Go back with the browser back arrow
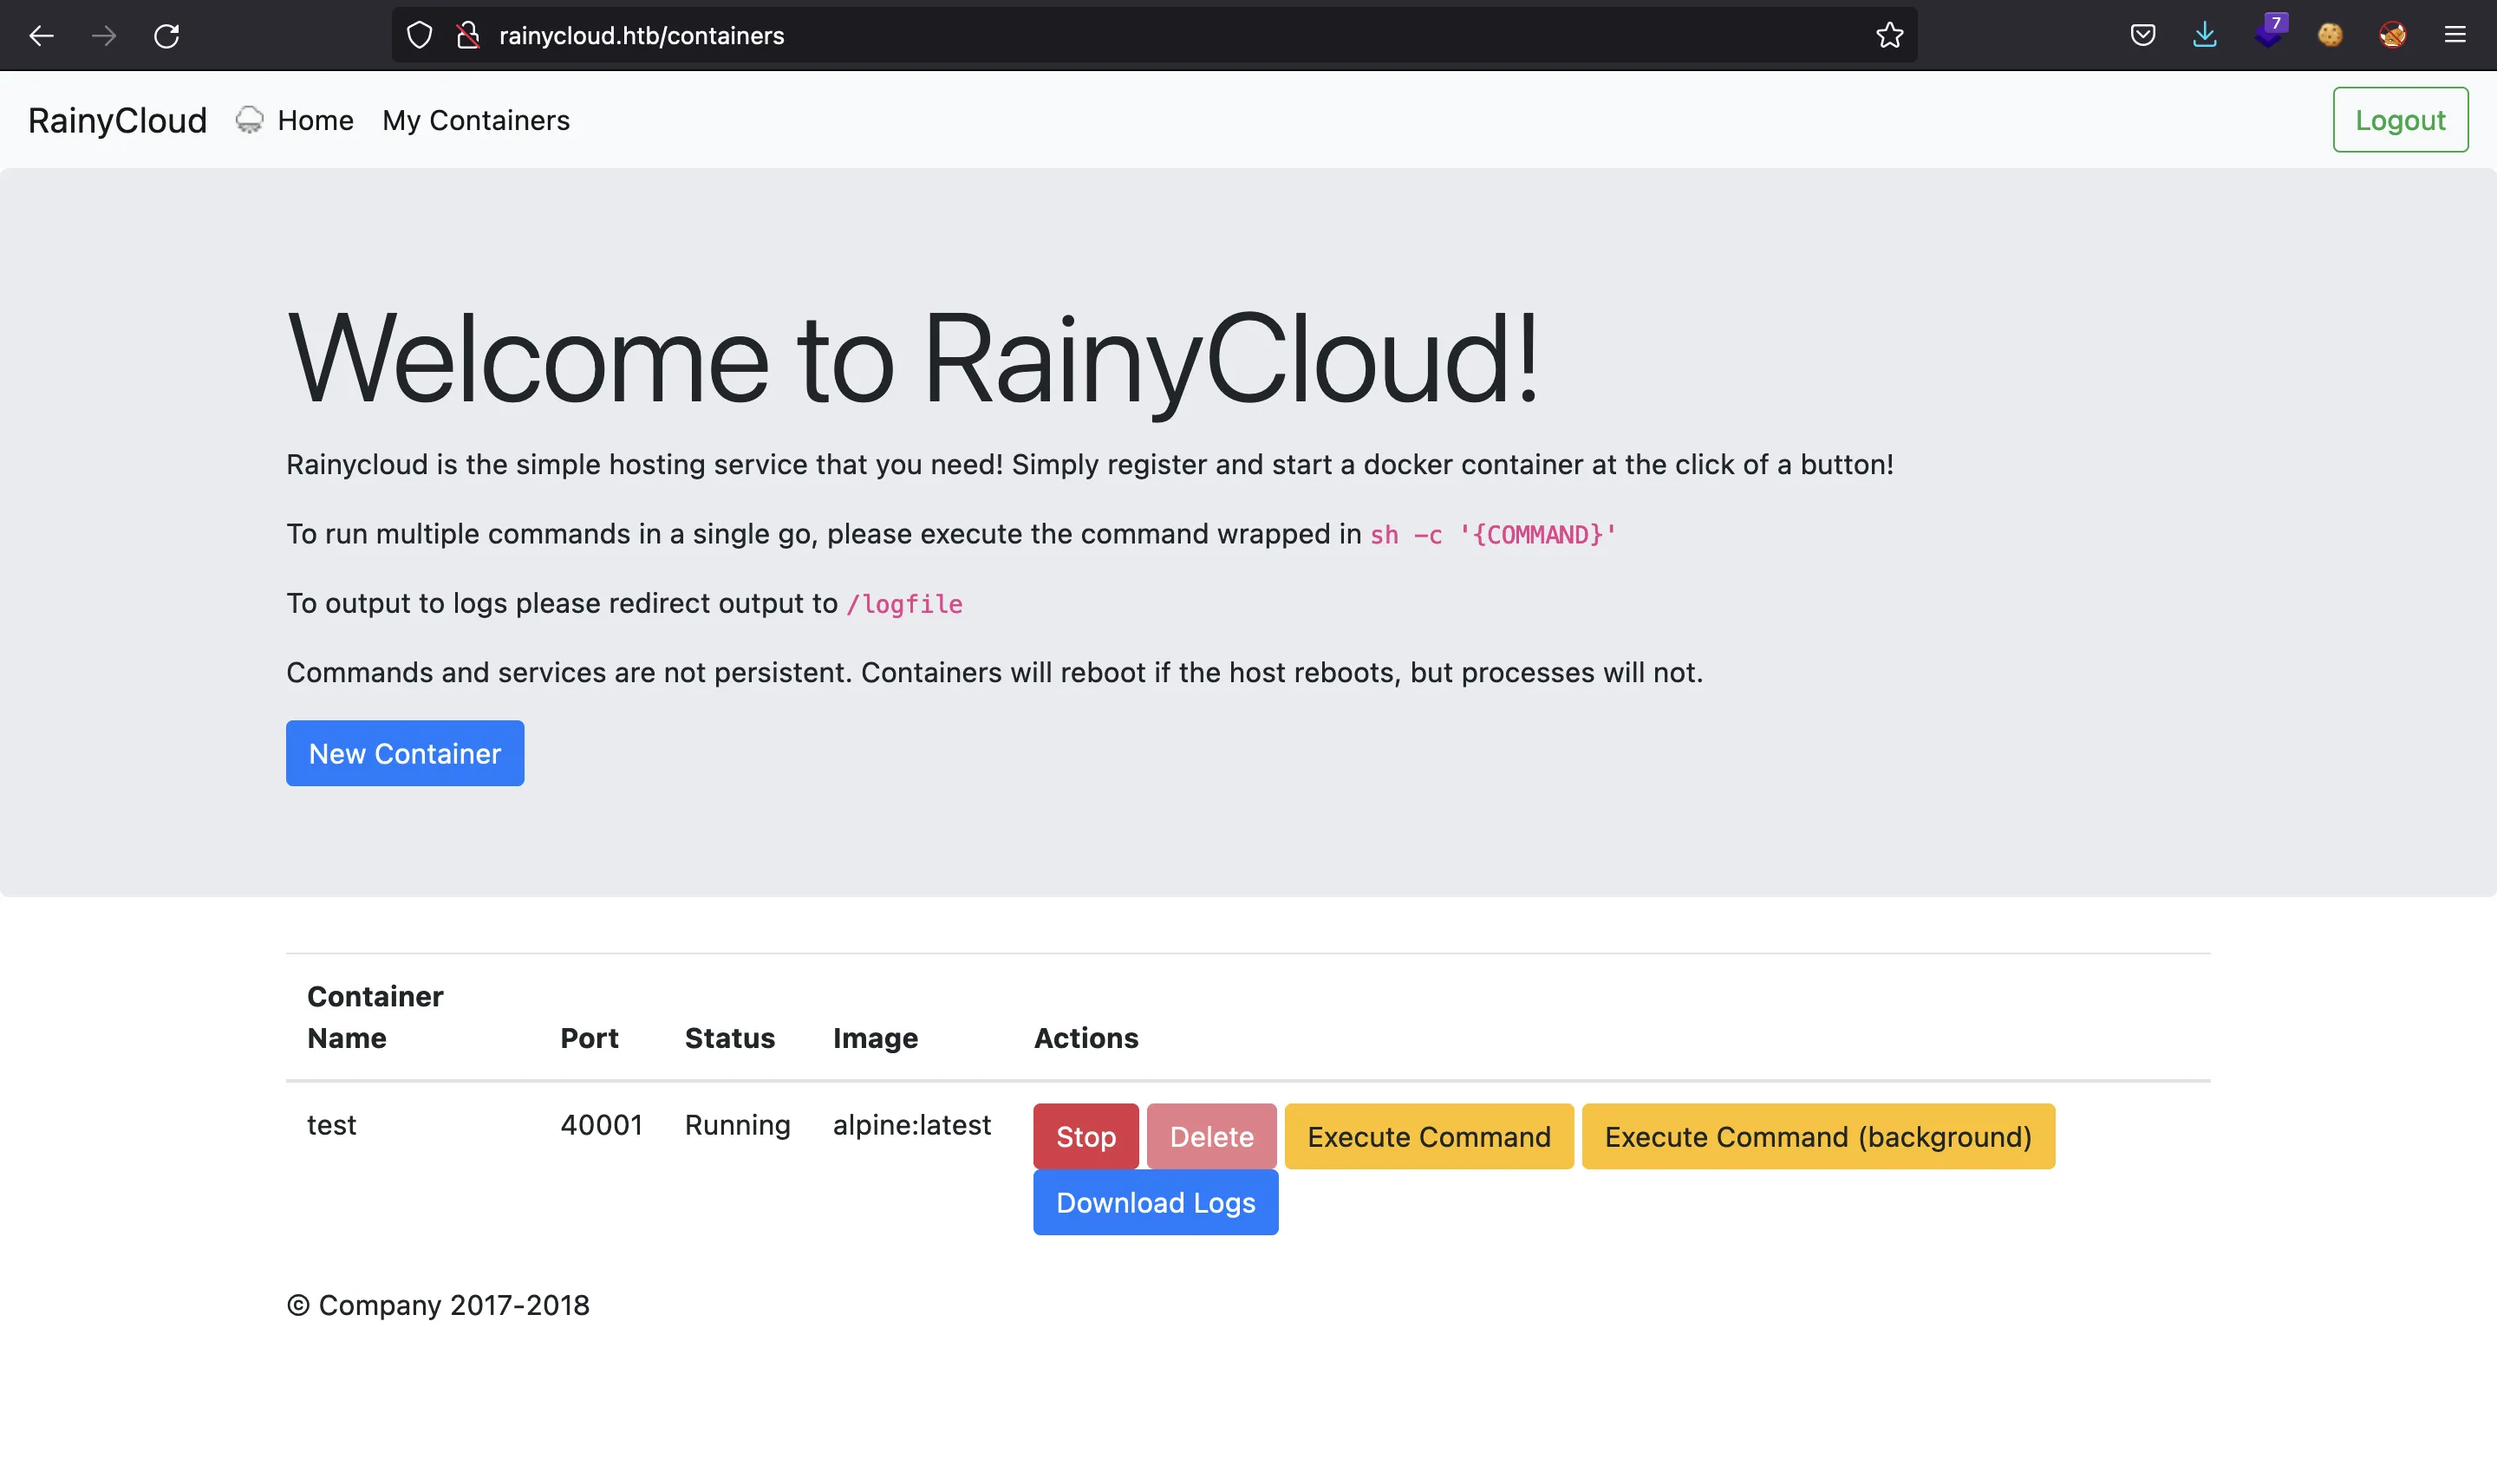 pos(41,36)
